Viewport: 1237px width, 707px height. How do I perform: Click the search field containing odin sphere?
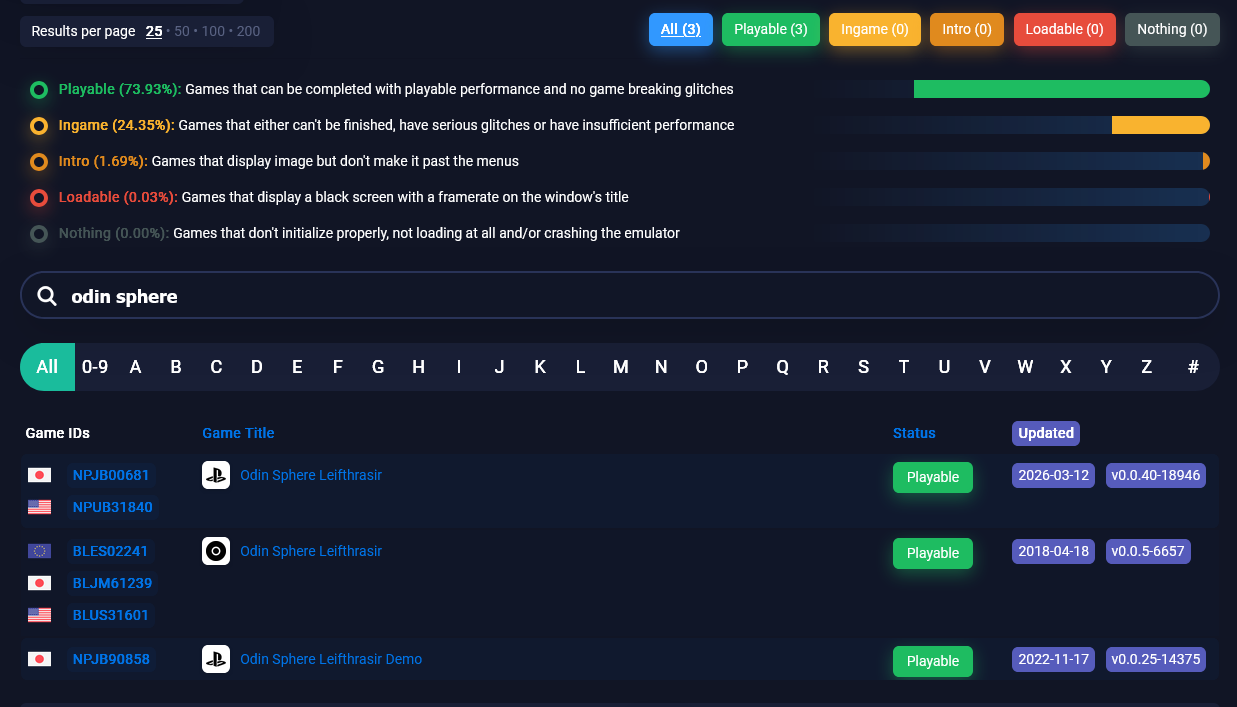point(620,295)
